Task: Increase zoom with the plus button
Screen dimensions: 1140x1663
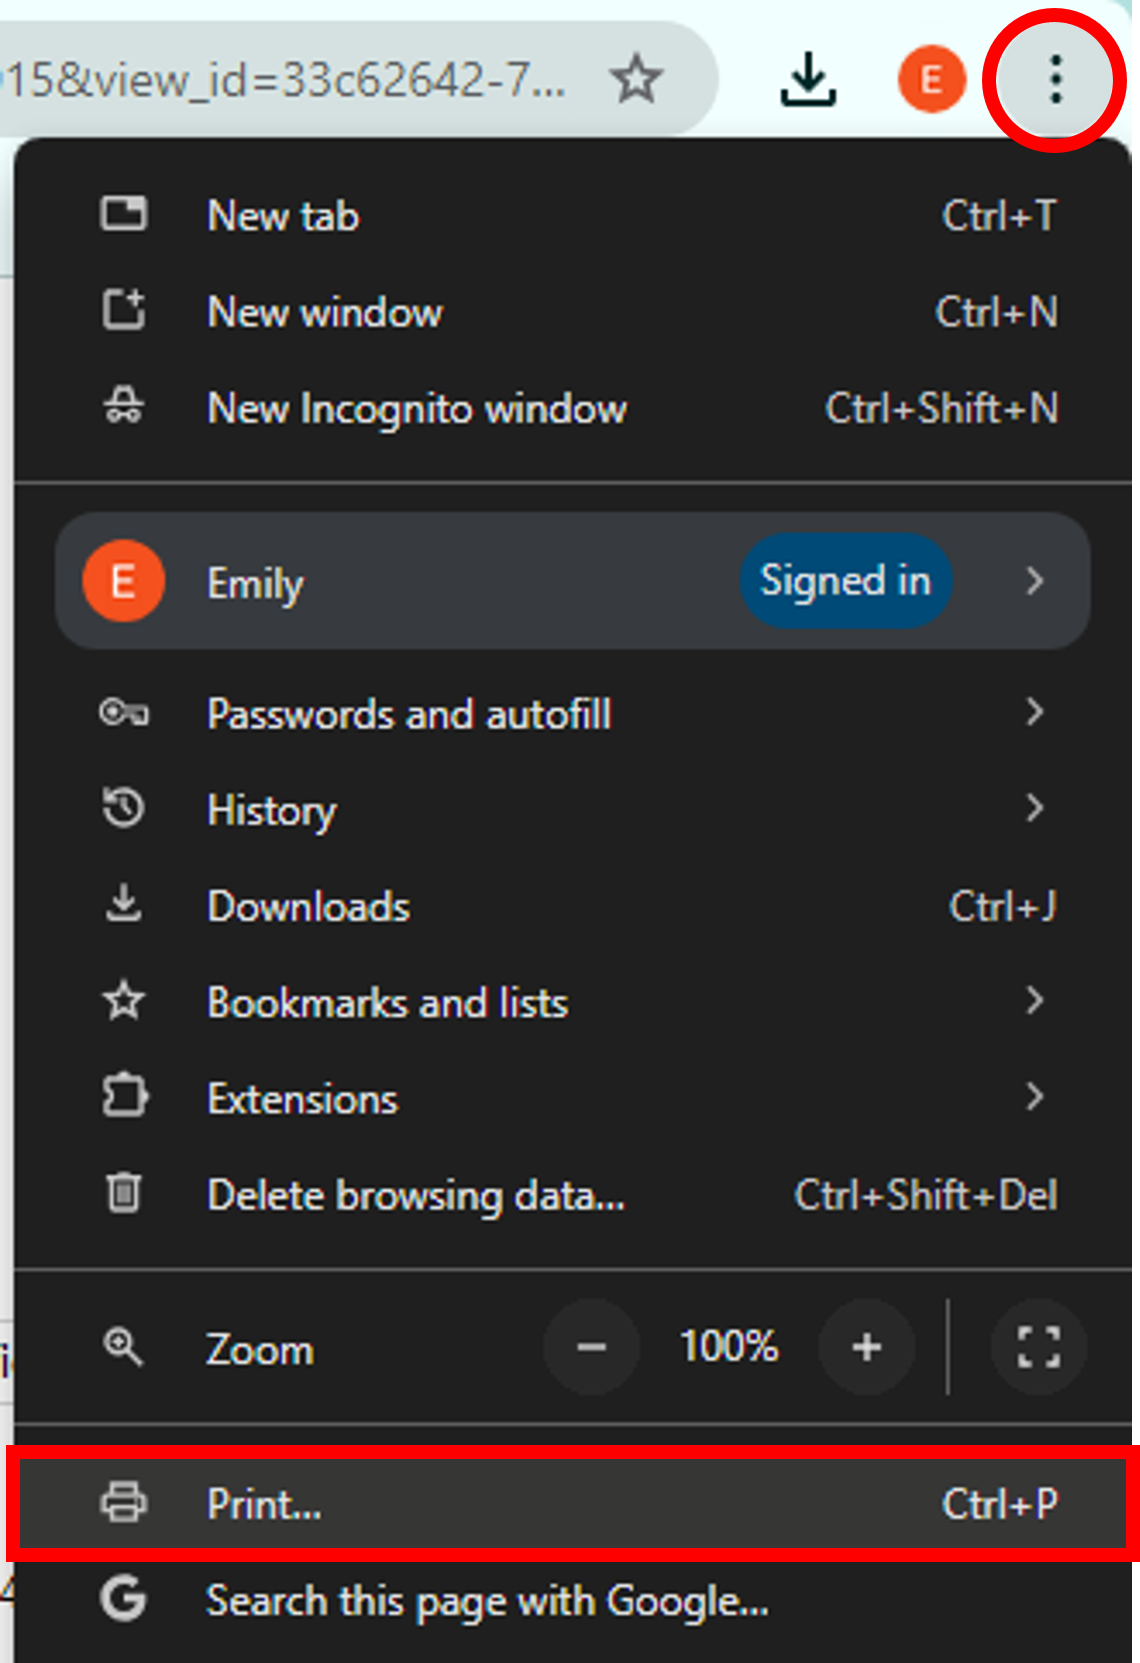Action: 866,1347
